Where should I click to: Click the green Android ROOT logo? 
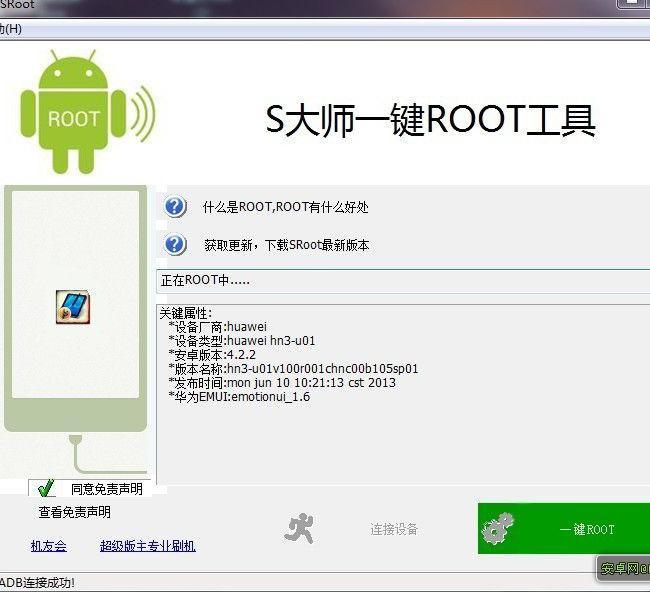coord(88,112)
